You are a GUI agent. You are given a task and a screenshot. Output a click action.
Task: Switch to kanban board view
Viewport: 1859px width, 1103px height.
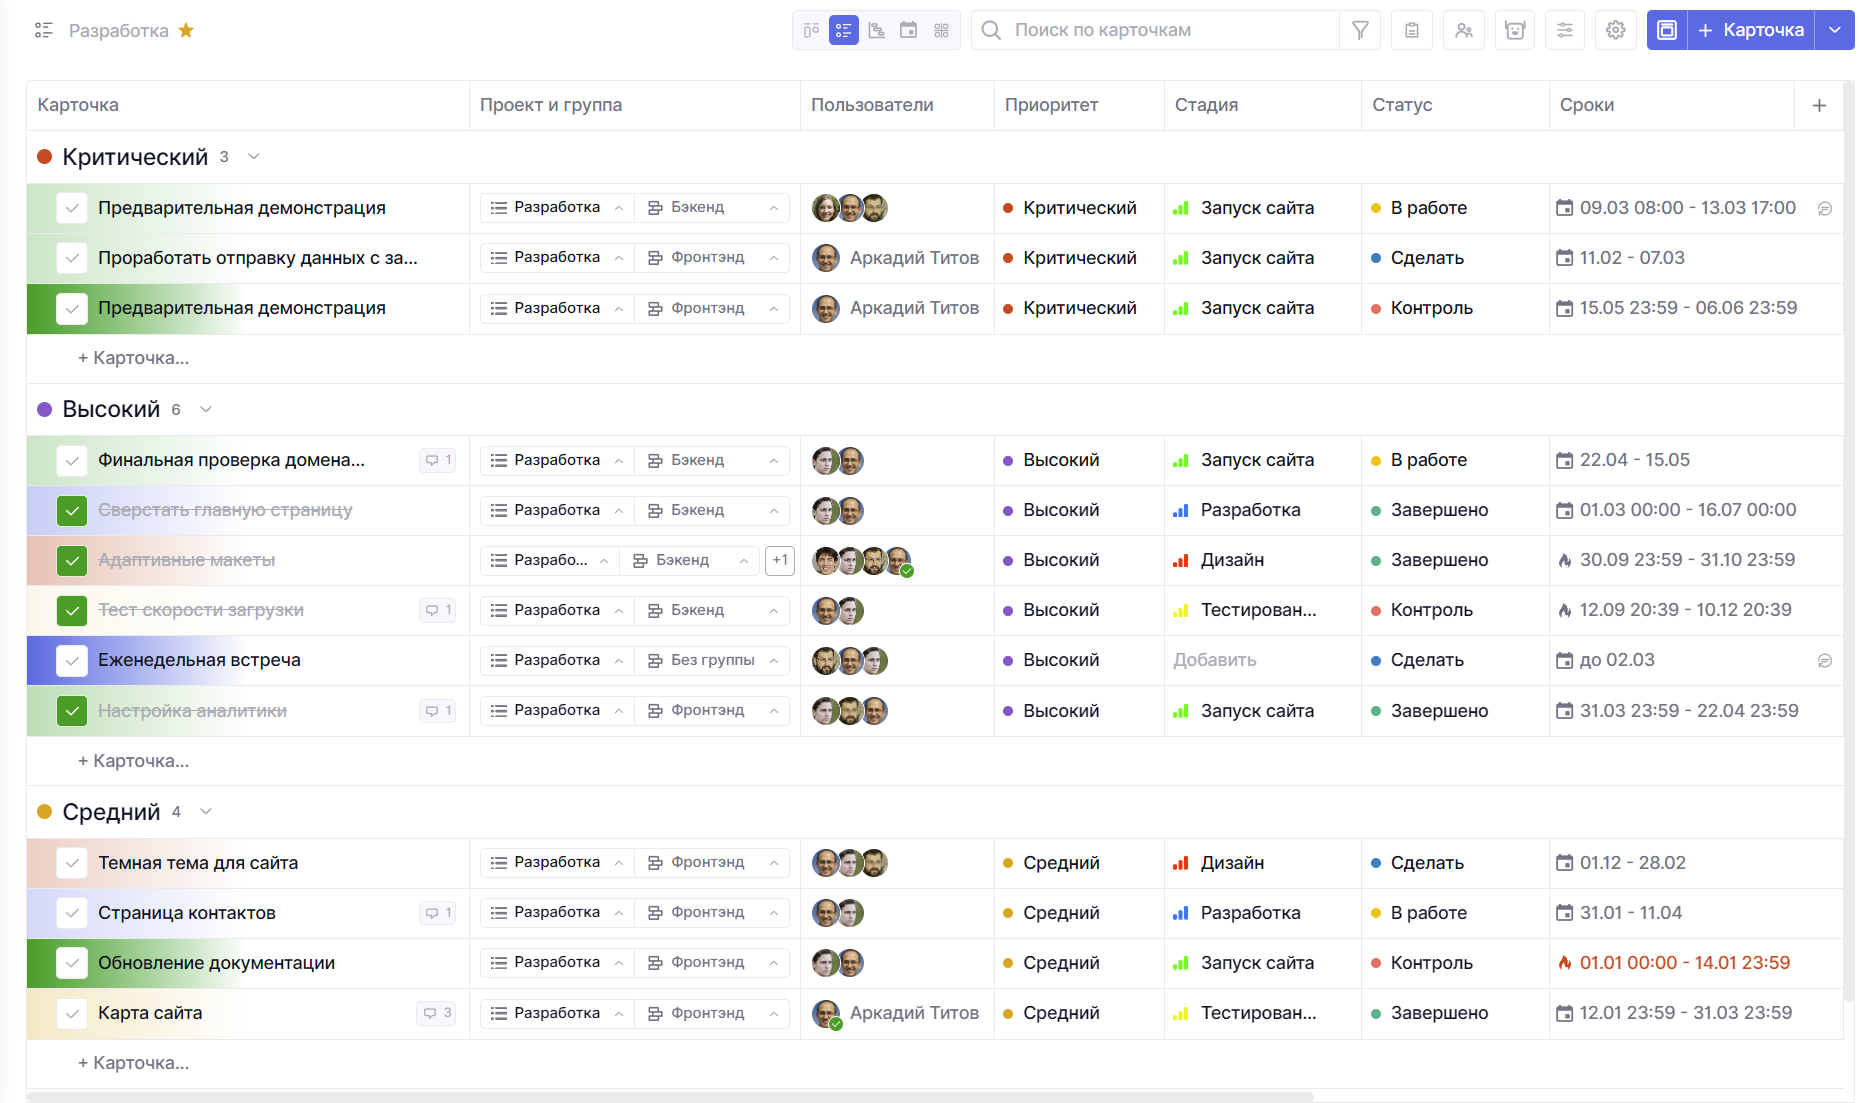point(811,30)
